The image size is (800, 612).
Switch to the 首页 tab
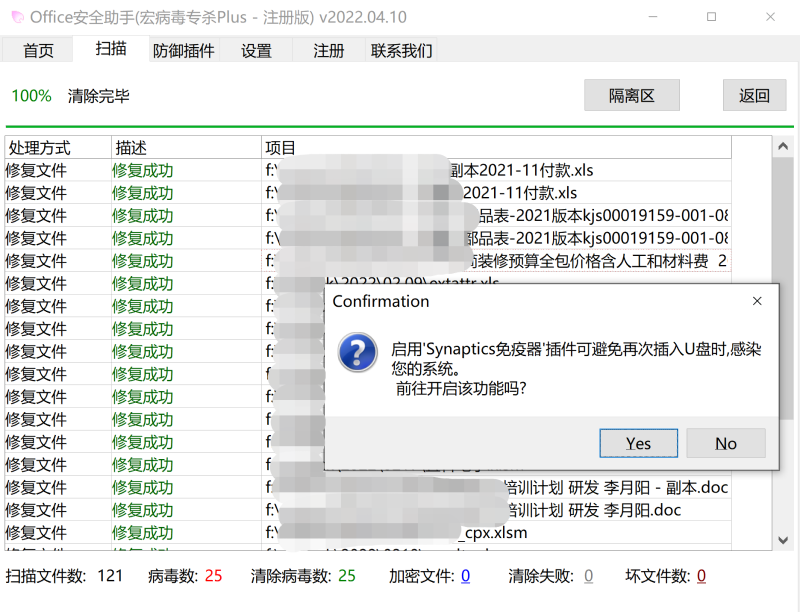coord(38,50)
